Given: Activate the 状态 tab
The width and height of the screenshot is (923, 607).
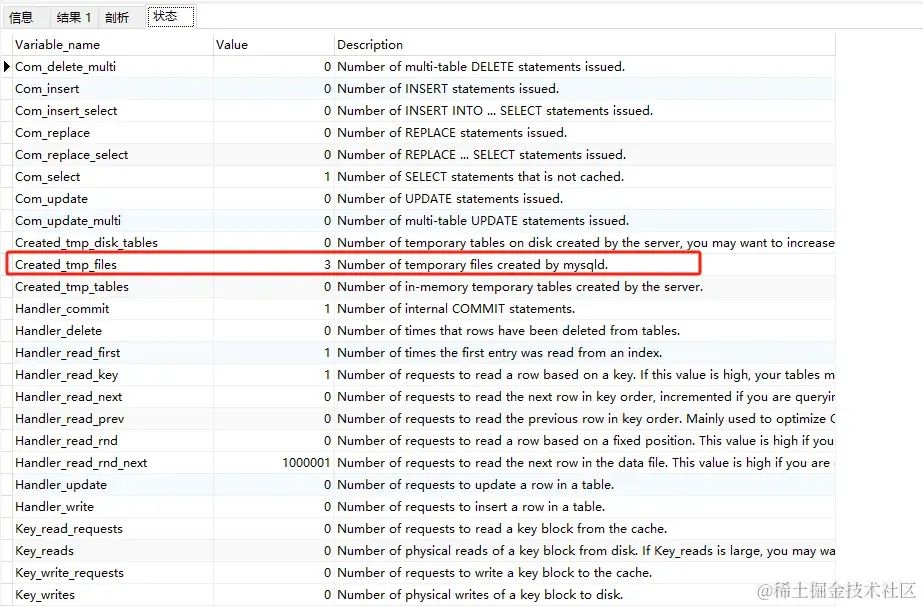Looking at the screenshot, I should click(166, 16).
